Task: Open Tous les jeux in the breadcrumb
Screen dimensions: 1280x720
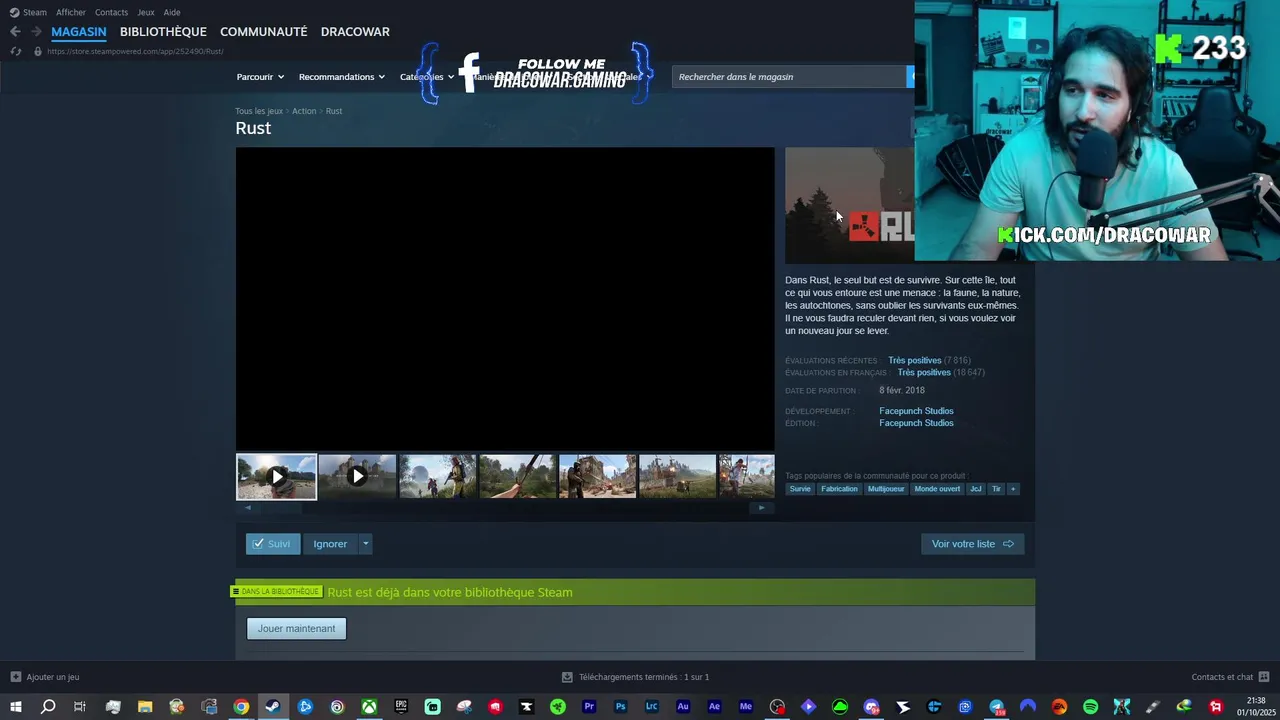Action: (x=259, y=111)
